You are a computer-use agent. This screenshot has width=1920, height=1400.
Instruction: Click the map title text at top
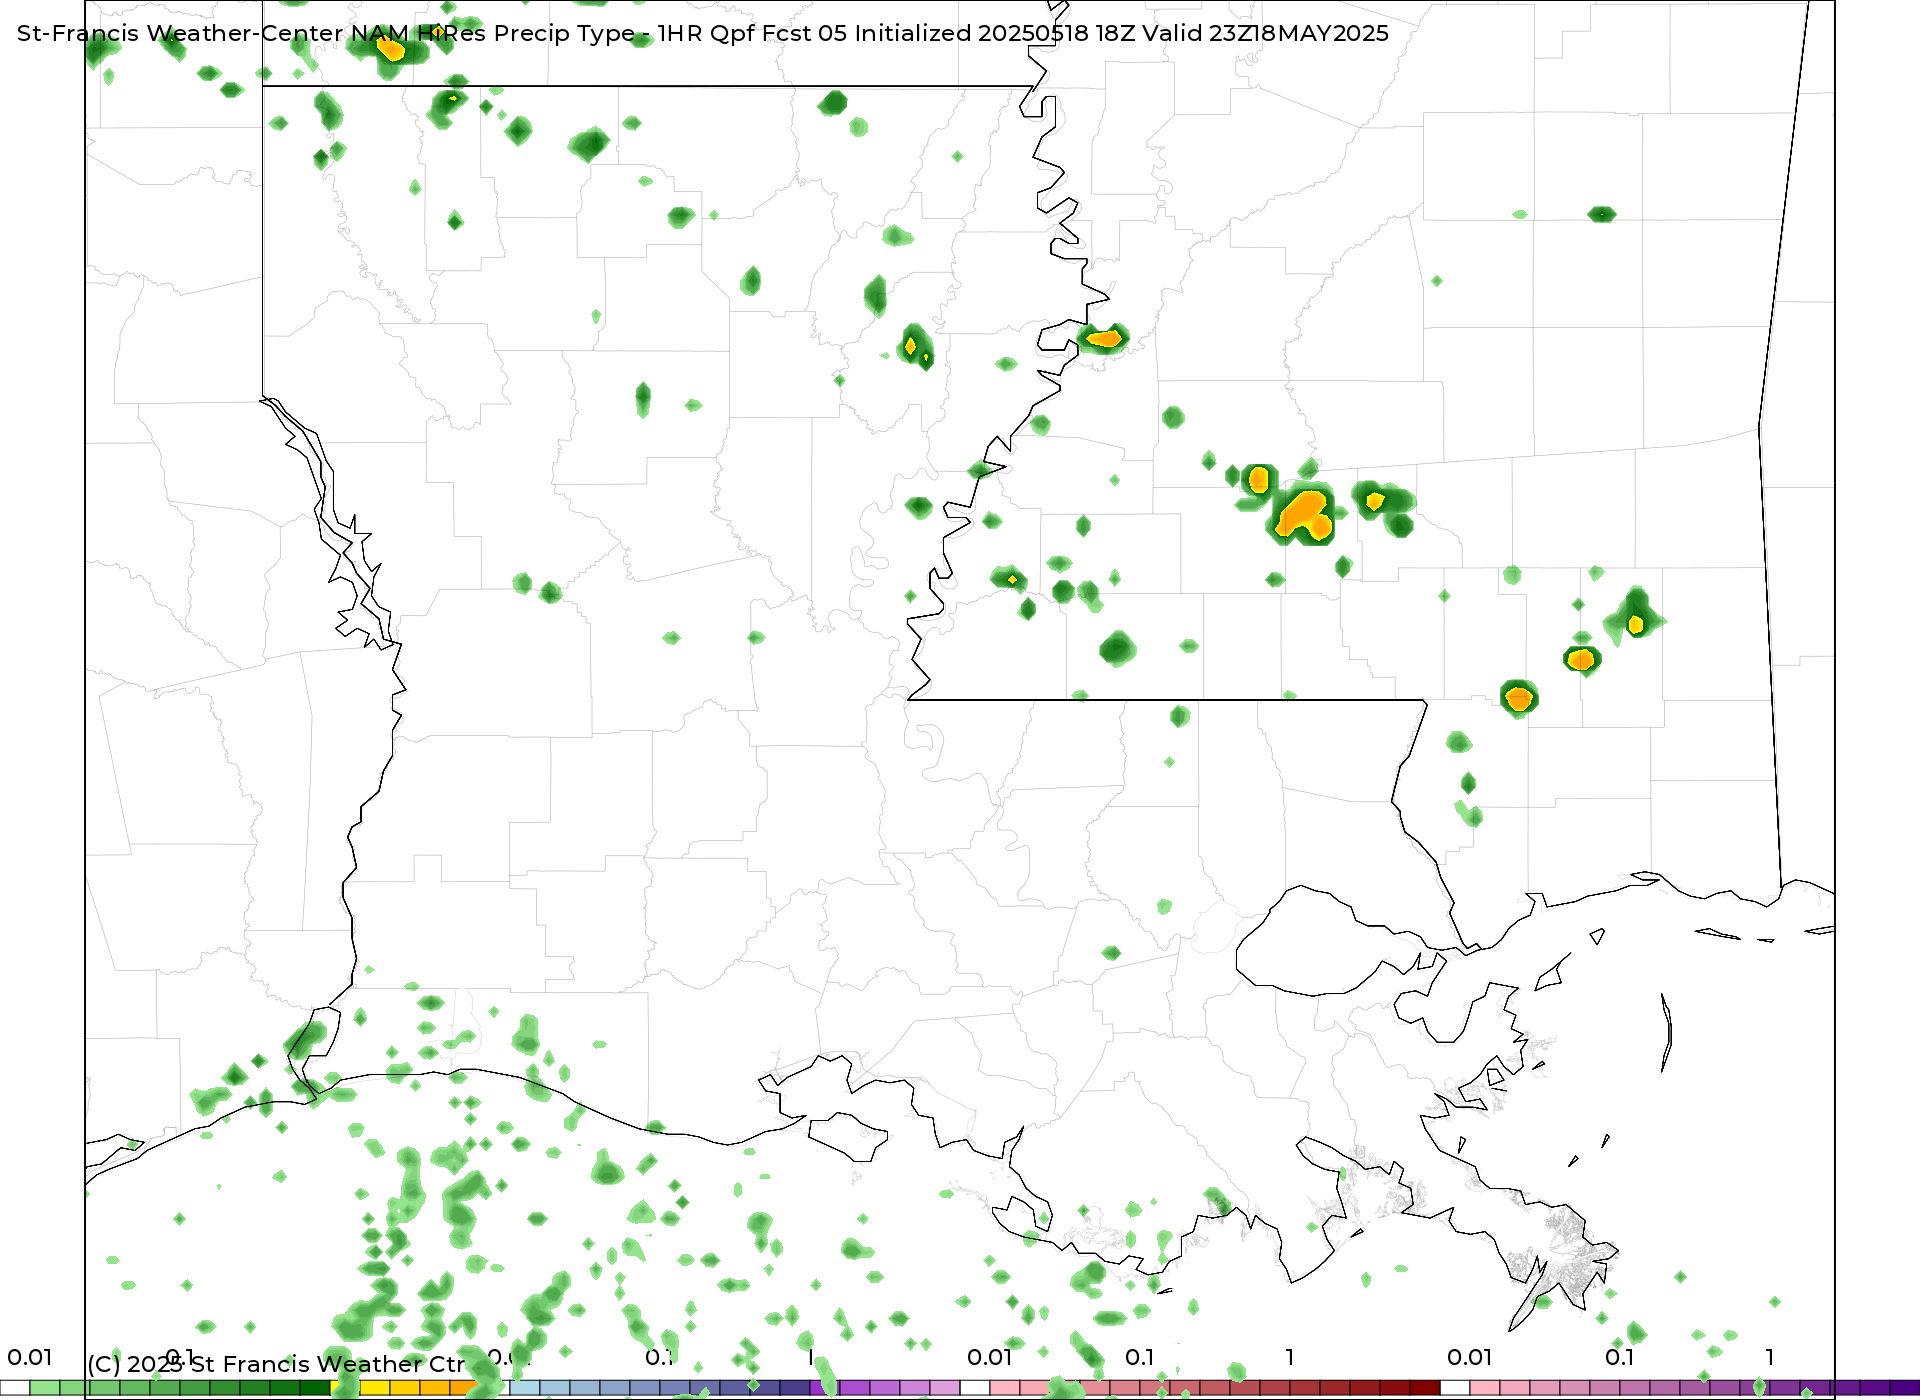click(702, 33)
